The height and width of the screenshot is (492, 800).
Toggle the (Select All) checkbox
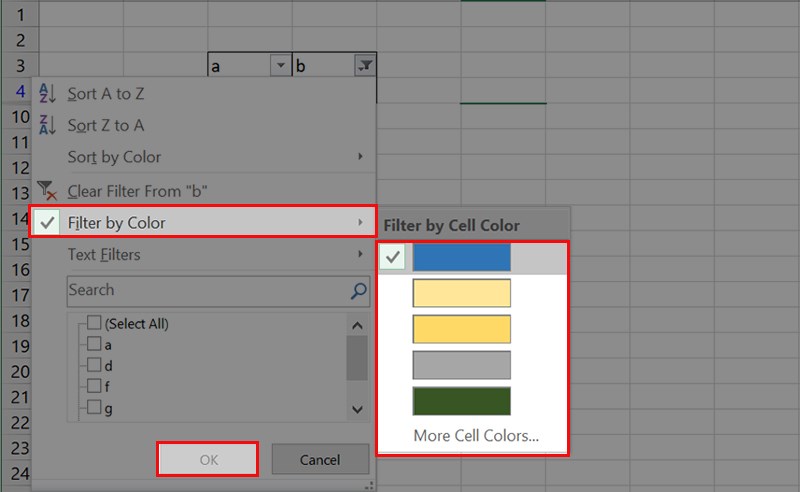click(94, 323)
